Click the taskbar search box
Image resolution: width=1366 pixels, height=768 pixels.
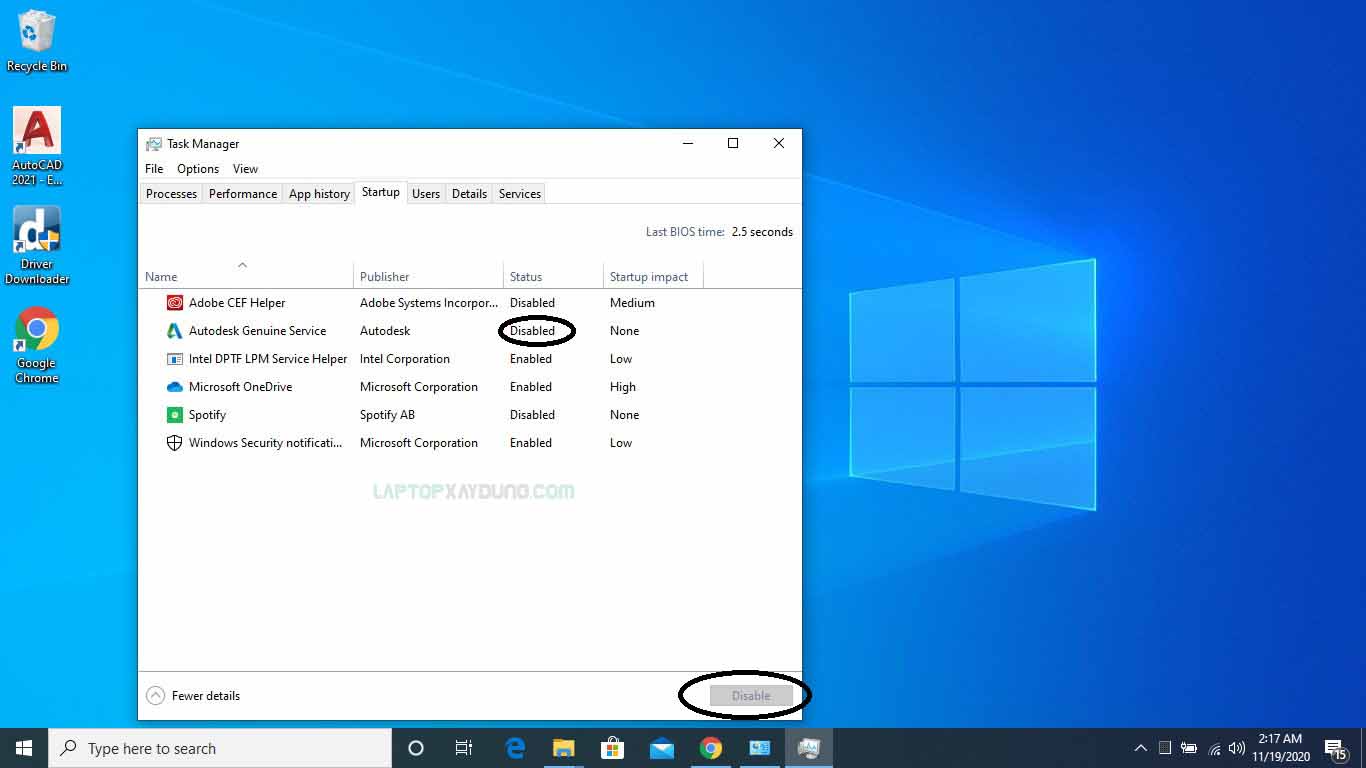pyautogui.click(x=220, y=748)
